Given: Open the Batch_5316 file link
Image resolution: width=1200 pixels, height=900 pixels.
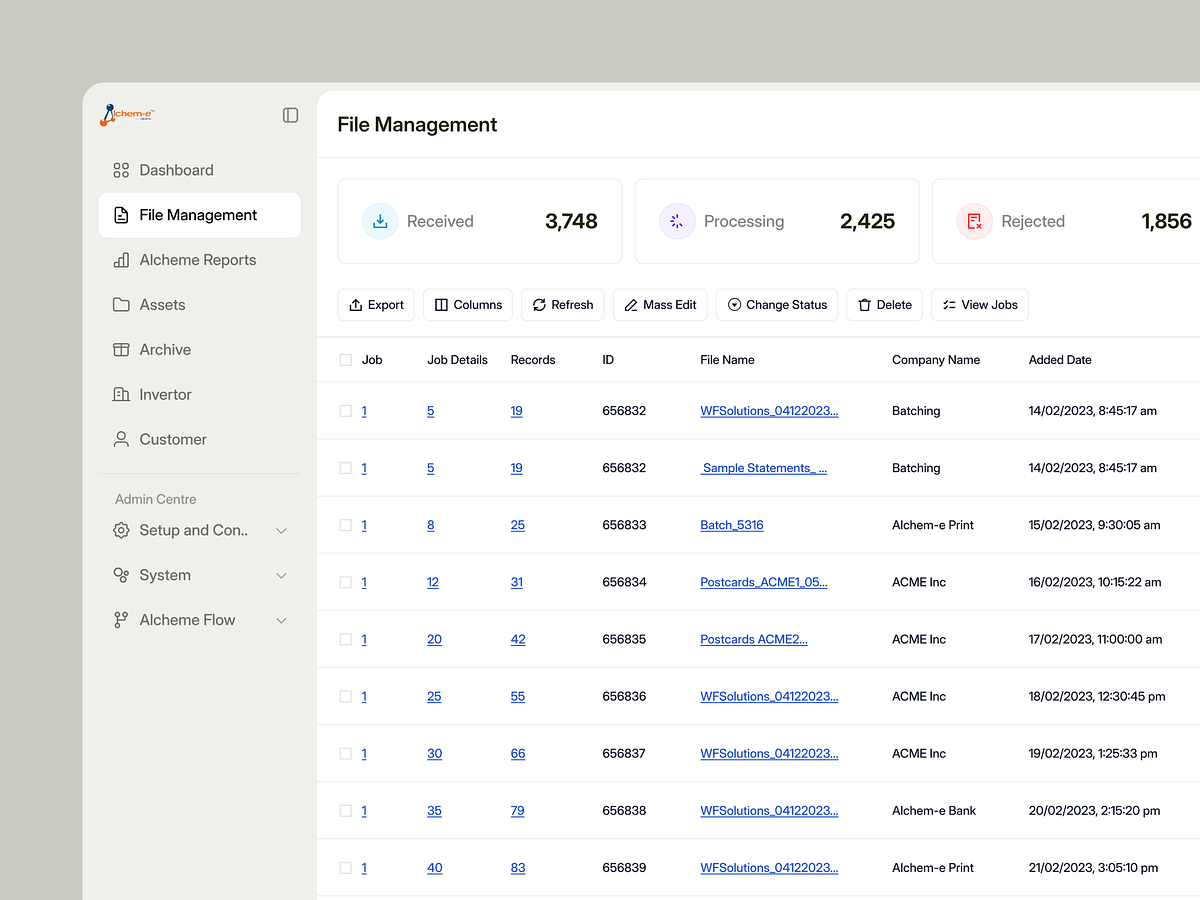Looking at the screenshot, I should click(x=732, y=525).
